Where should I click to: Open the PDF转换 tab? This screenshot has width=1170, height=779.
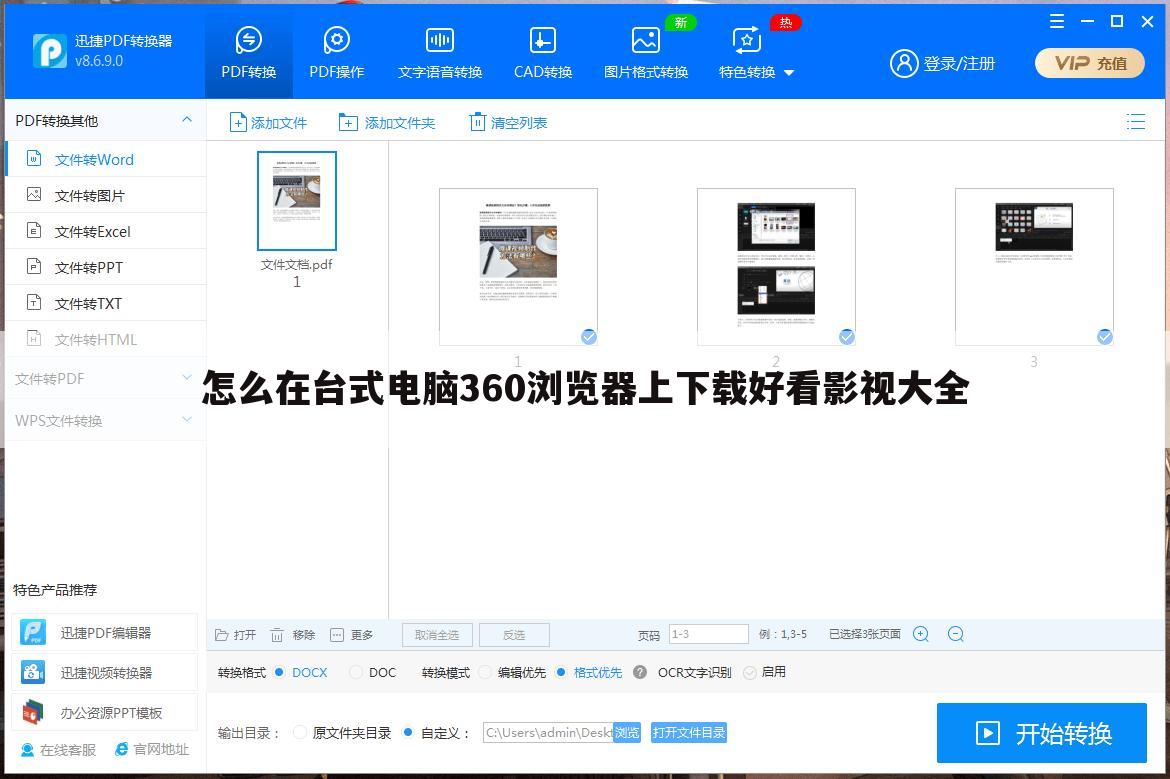(248, 52)
